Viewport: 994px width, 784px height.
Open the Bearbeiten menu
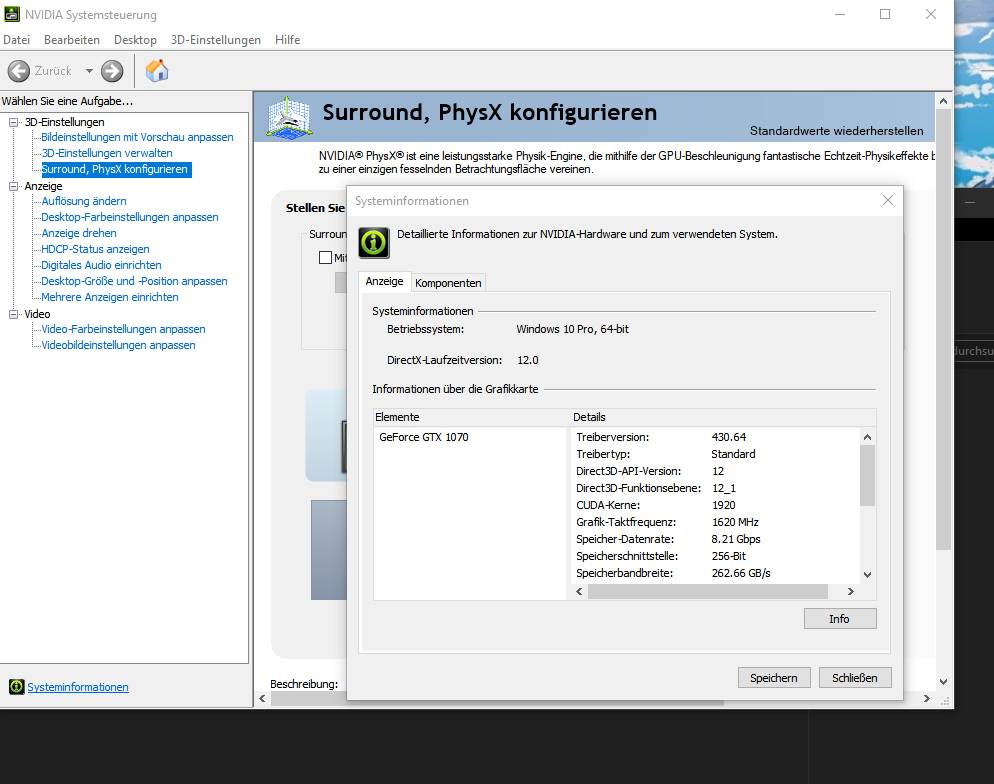click(72, 39)
